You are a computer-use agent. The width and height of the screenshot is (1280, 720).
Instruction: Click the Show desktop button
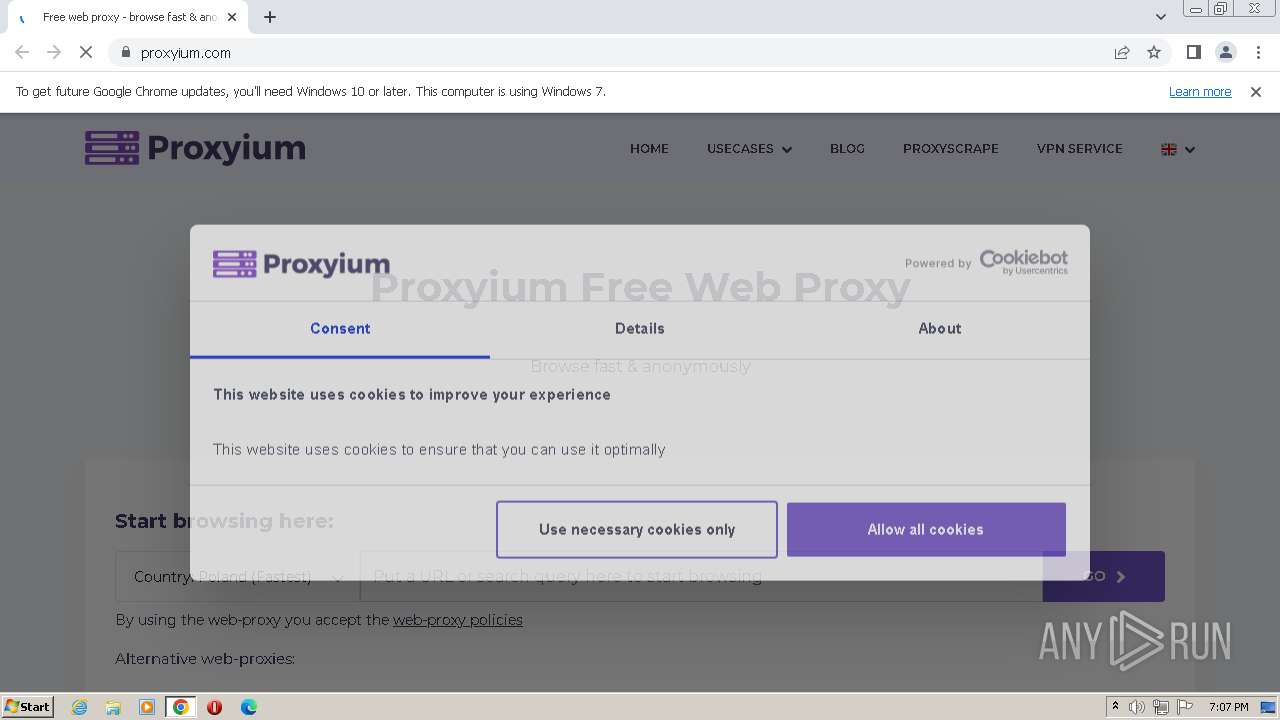[x=1270, y=707]
